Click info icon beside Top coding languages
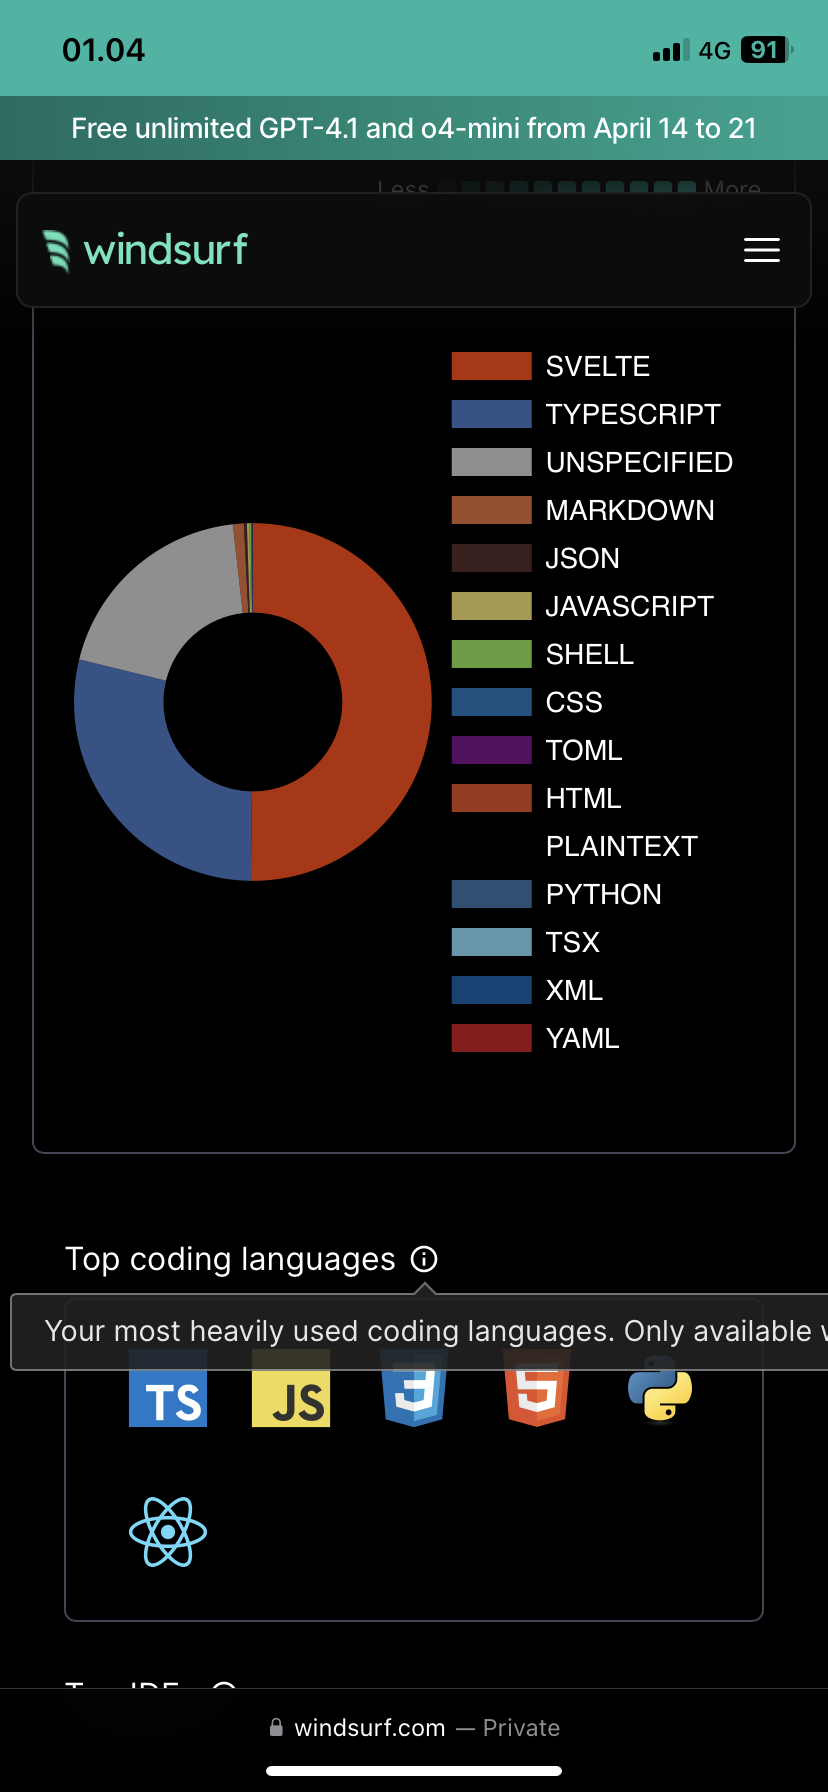This screenshot has height=1792, width=828. [424, 1259]
